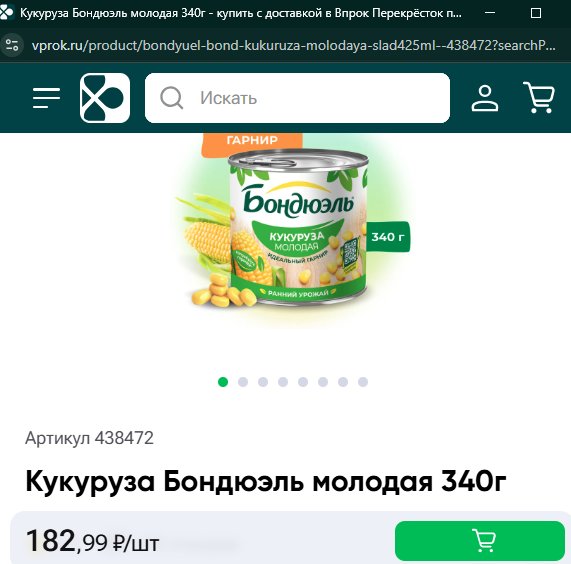Add corn to cart with green button
Viewport: 571px width, 564px height.
pos(480,541)
